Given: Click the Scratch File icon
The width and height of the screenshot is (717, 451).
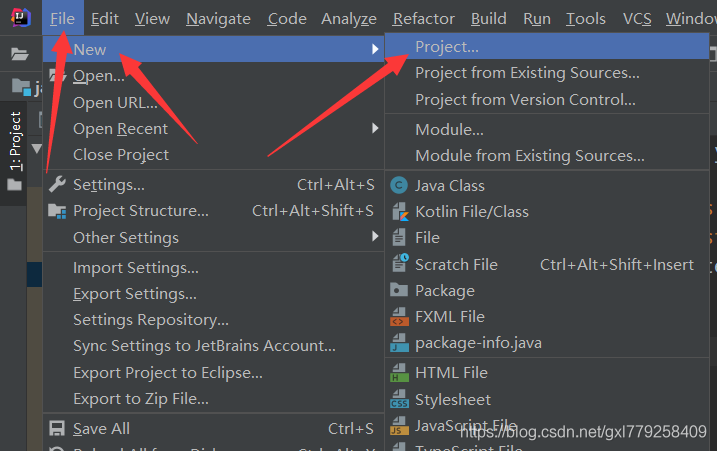Looking at the screenshot, I should pyautogui.click(x=399, y=264).
